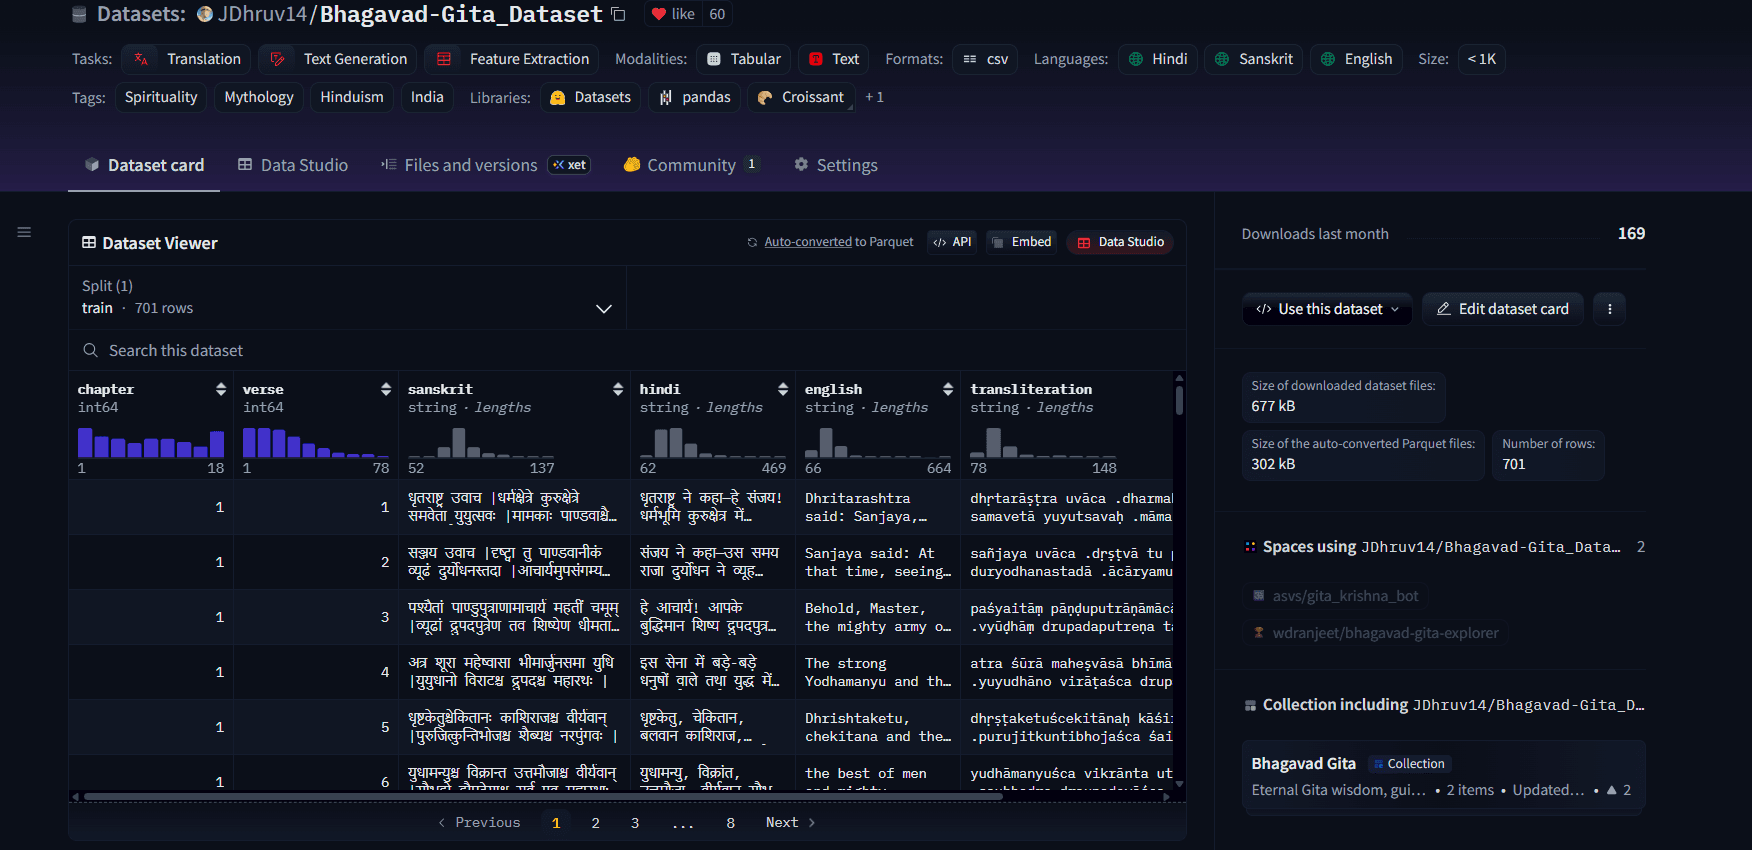Expand the +1 more libraries indicator
Screen dimensions: 1752x850
874,97
